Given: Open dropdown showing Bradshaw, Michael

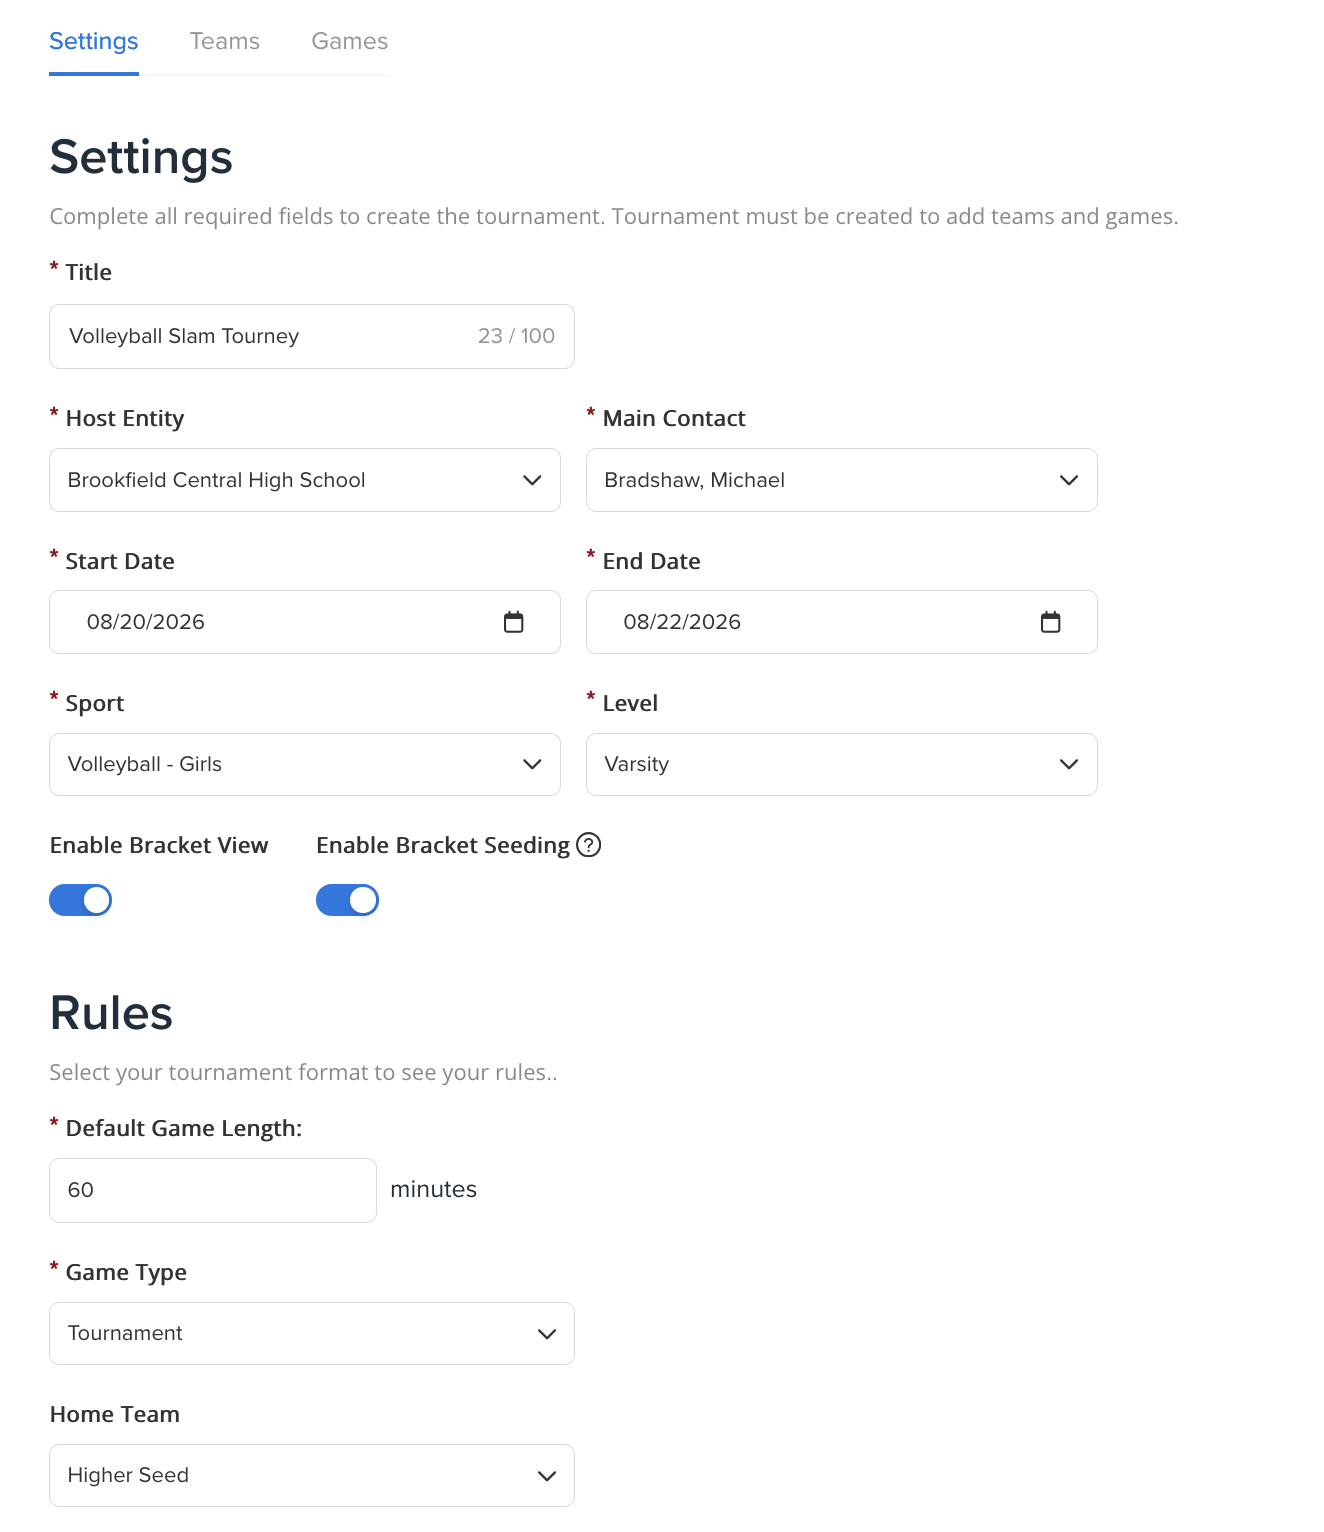Looking at the screenshot, I should point(842,480).
